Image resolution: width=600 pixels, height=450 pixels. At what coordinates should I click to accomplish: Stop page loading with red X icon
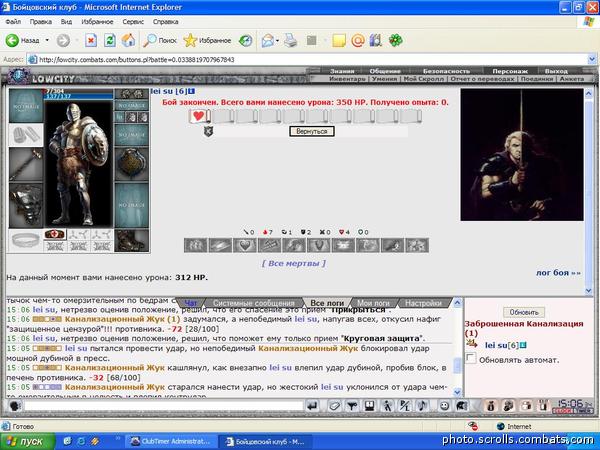click(x=91, y=40)
